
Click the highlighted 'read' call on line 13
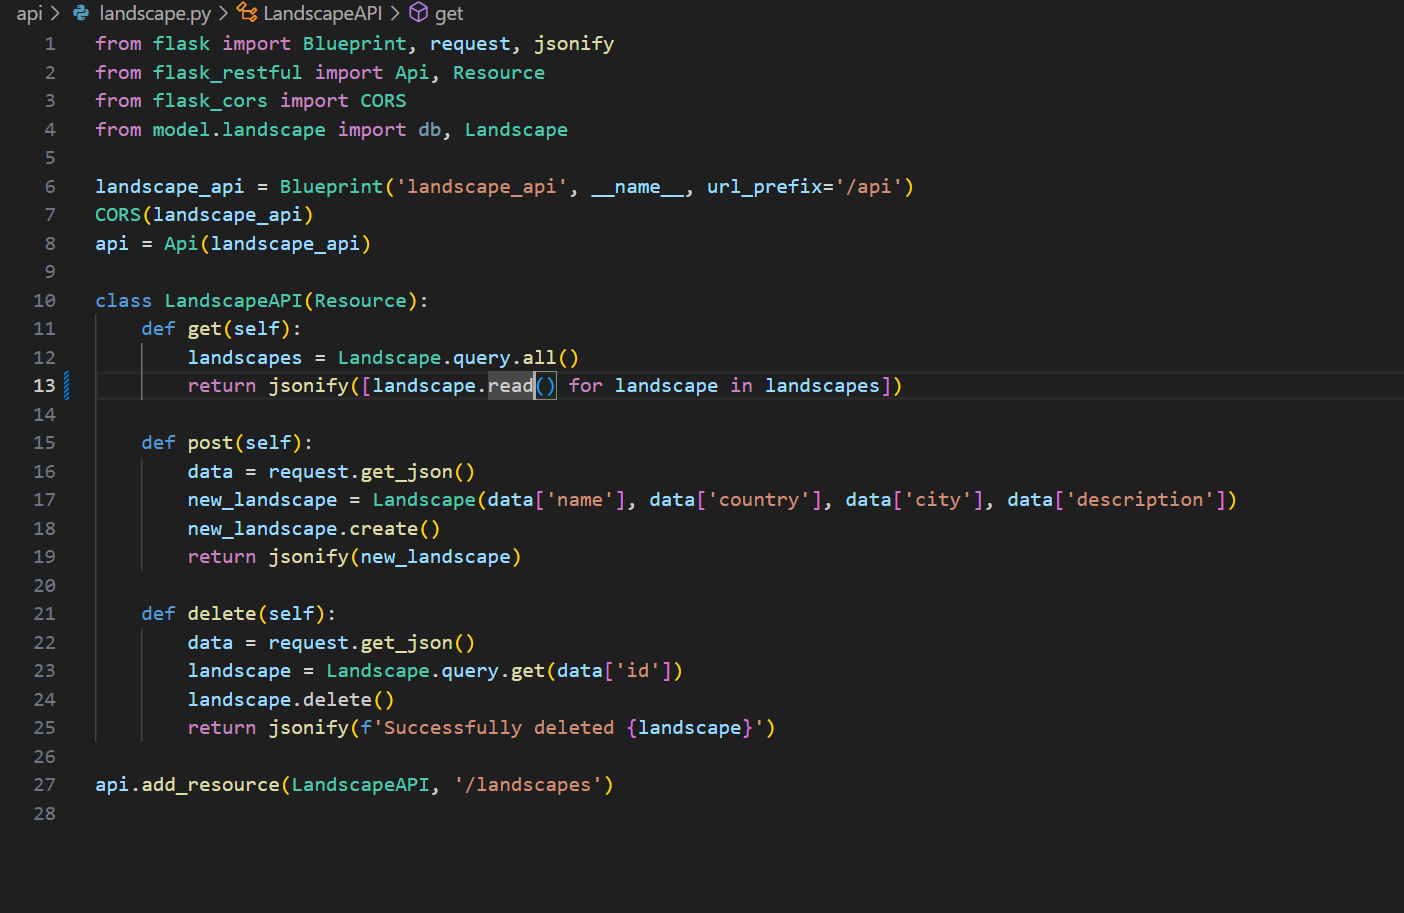click(x=511, y=386)
